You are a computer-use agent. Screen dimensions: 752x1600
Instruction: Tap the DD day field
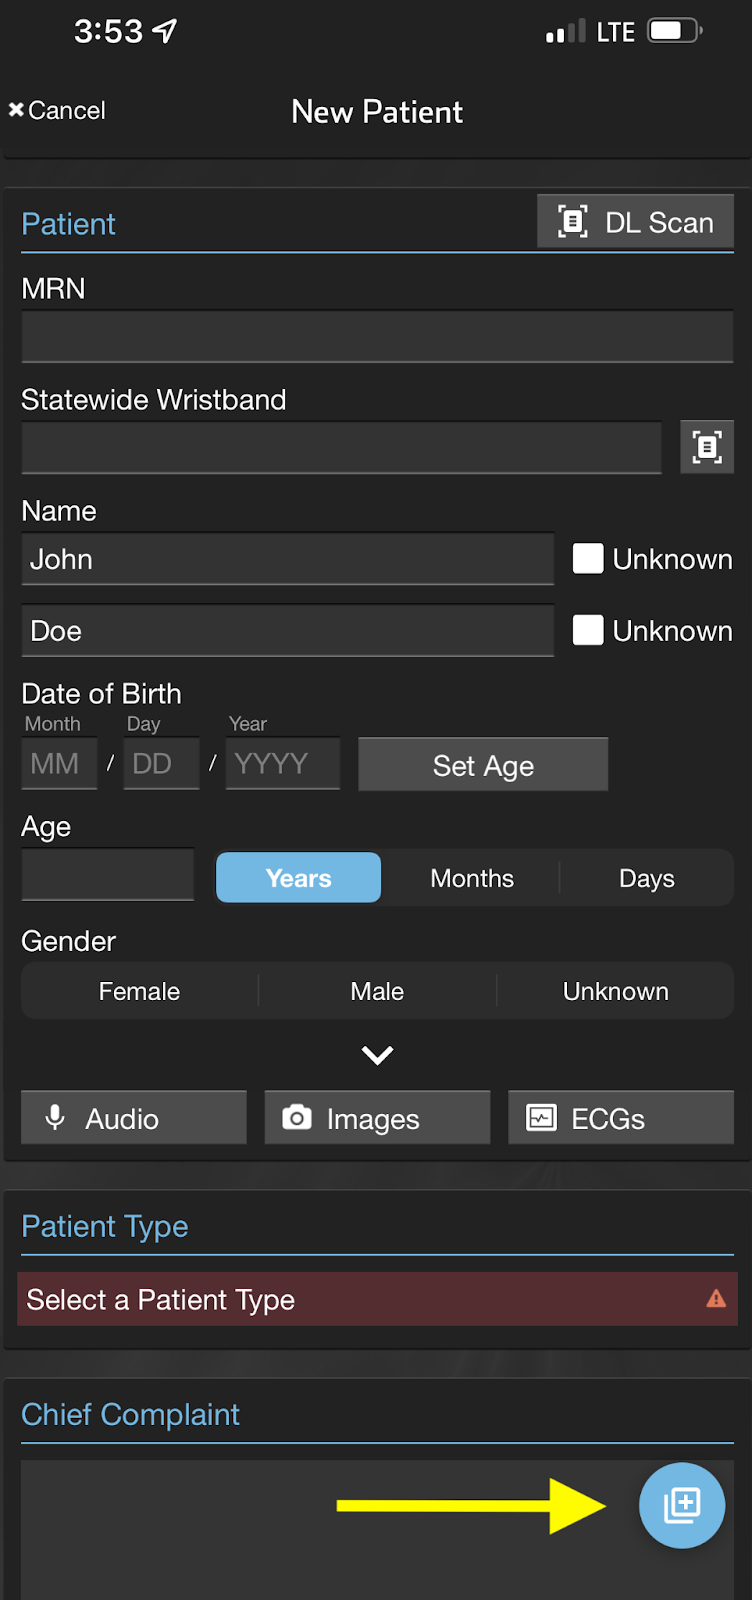(x=161, y=764)
